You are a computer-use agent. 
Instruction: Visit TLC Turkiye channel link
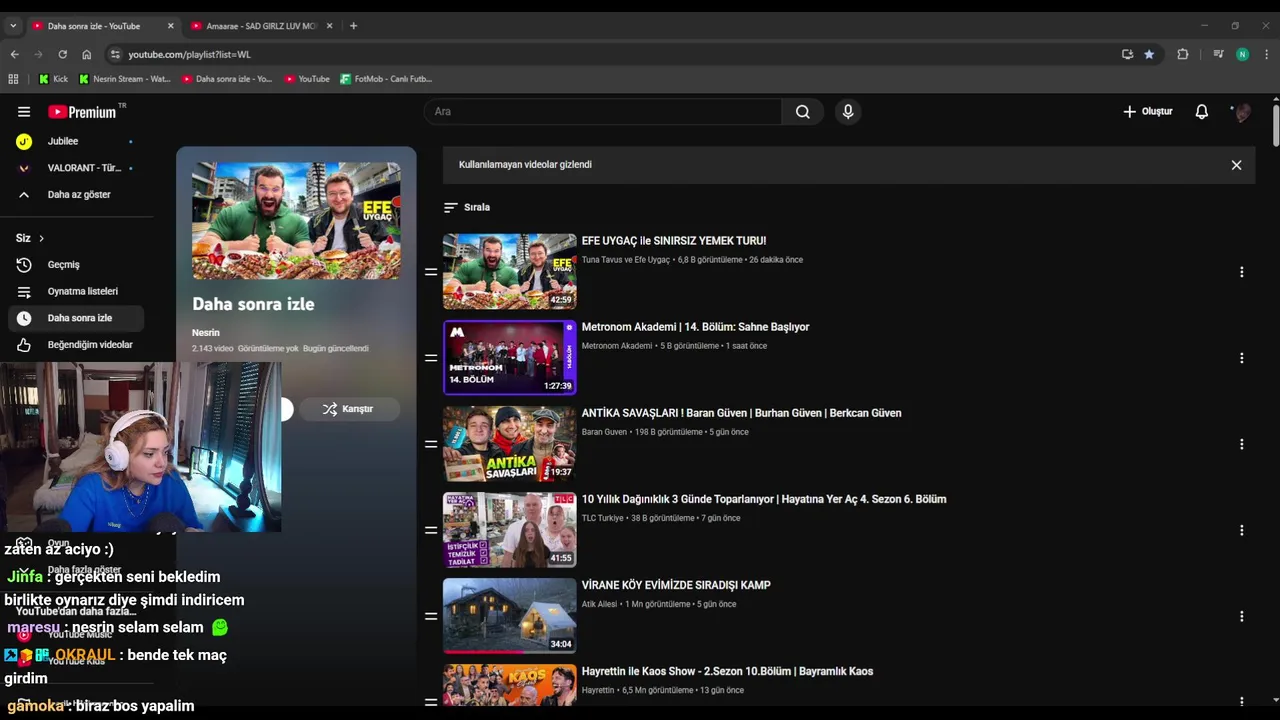[x=602, y=518]
